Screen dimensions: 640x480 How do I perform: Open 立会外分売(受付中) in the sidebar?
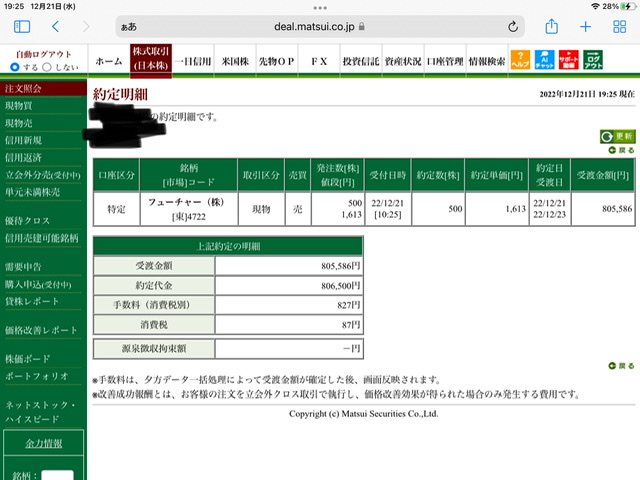(x=43, y=175)
